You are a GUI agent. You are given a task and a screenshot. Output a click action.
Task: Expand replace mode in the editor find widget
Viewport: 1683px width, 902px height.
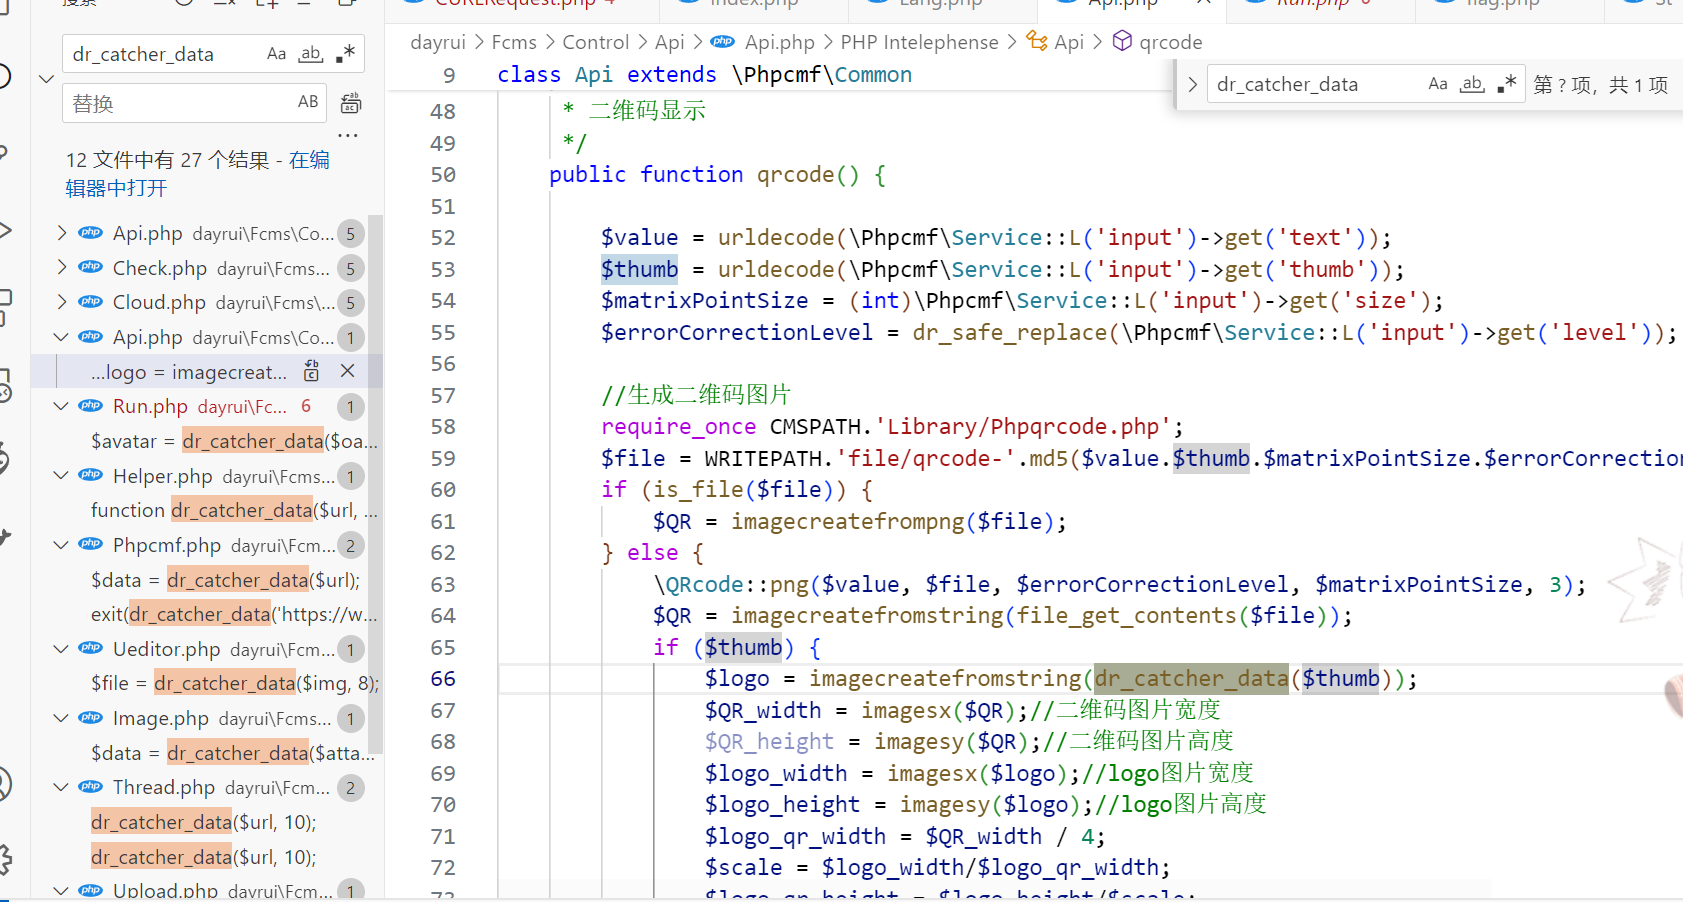[1192, 85]
